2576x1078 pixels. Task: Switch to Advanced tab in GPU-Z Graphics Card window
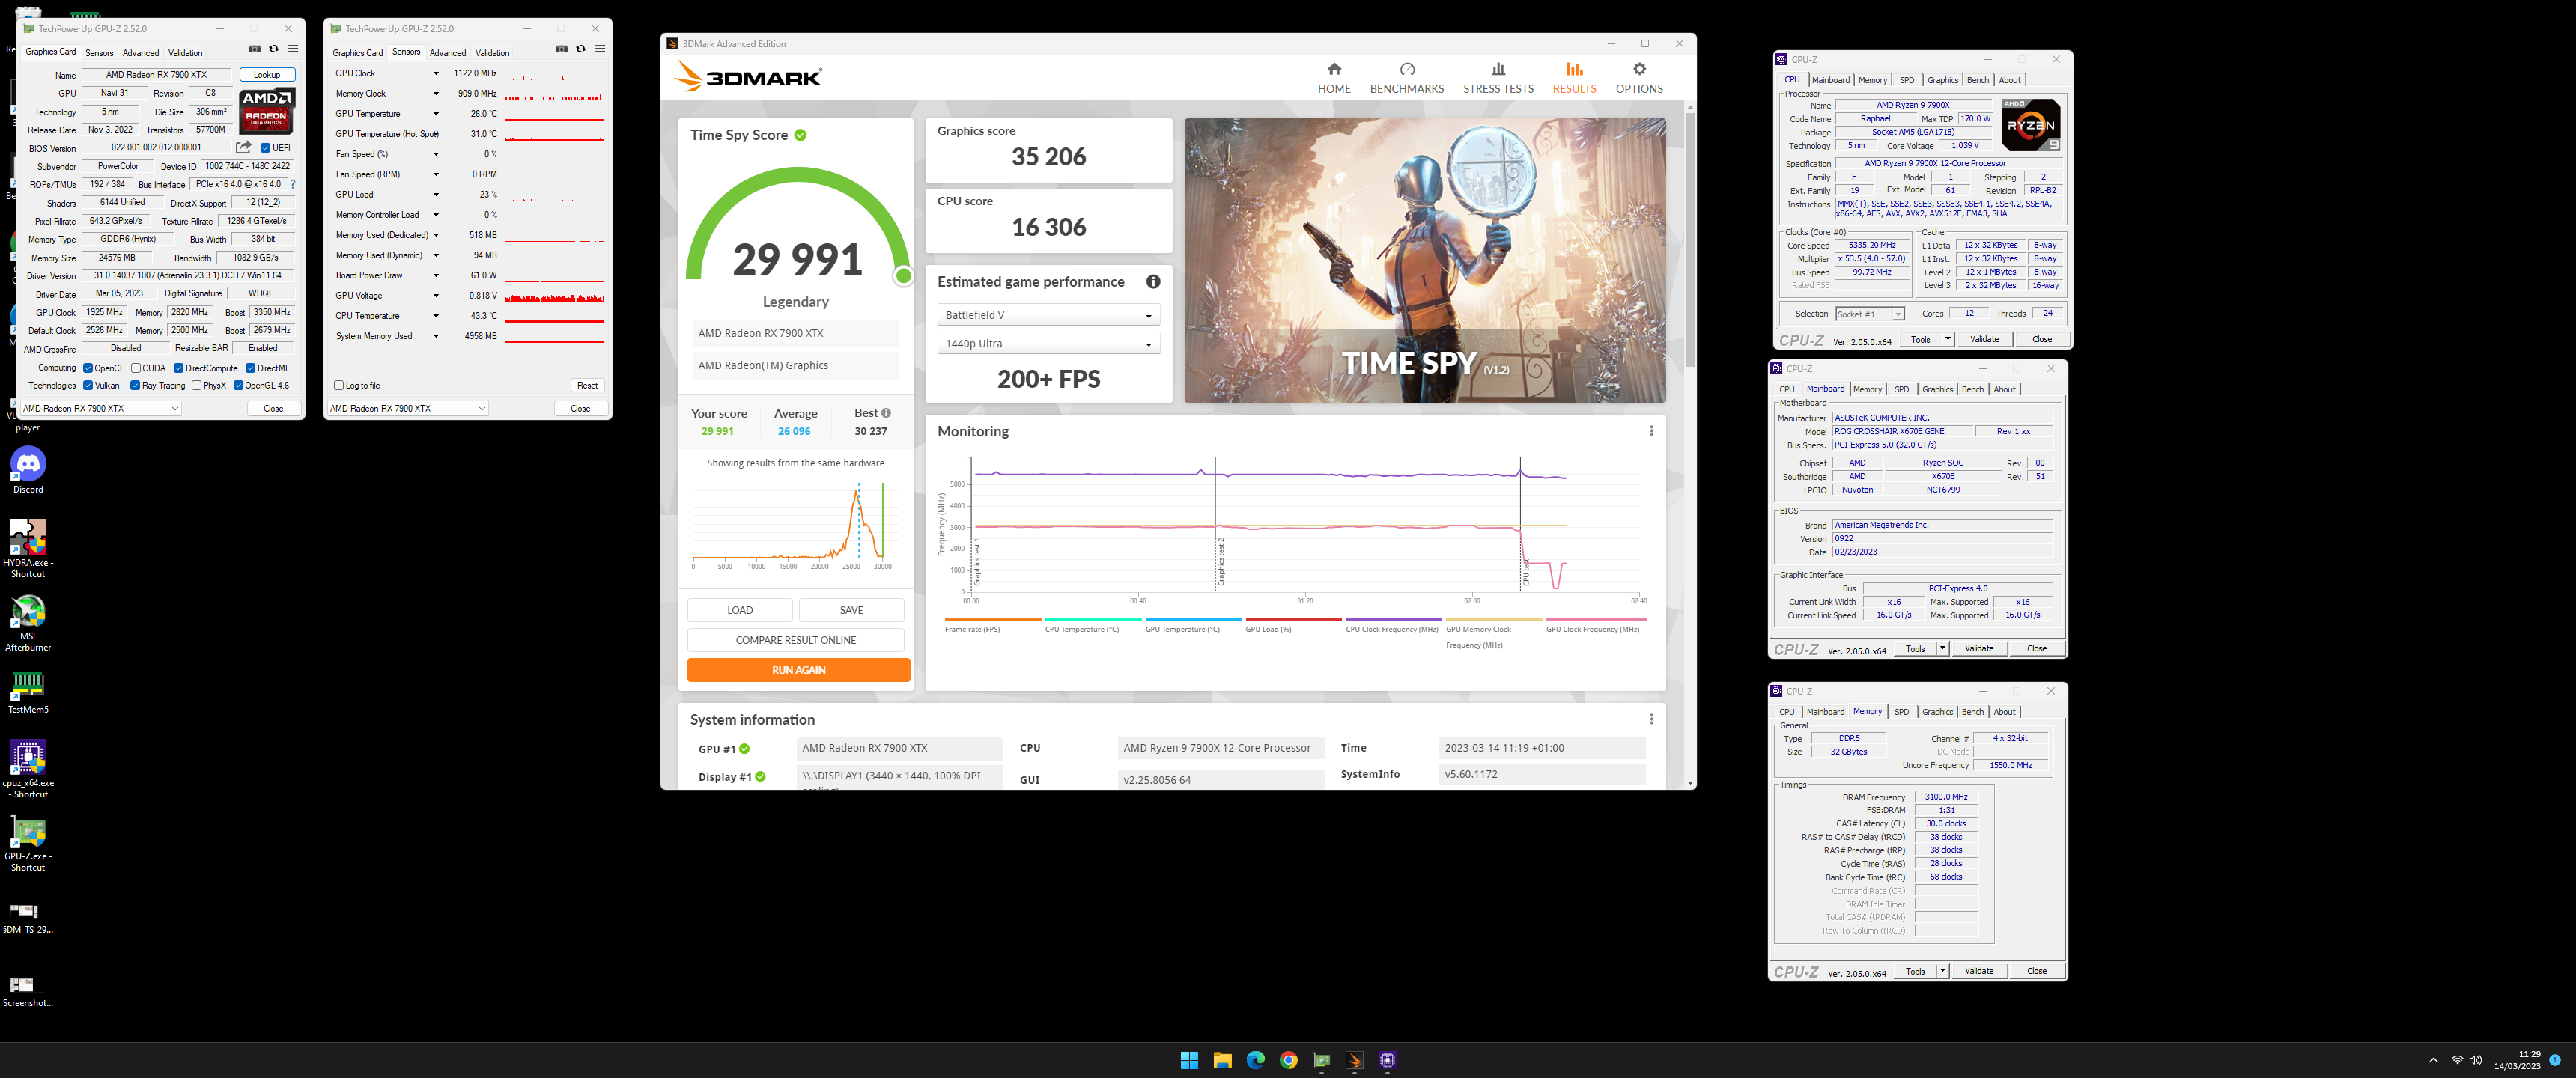pyautogui.click(x=140, y=53)
